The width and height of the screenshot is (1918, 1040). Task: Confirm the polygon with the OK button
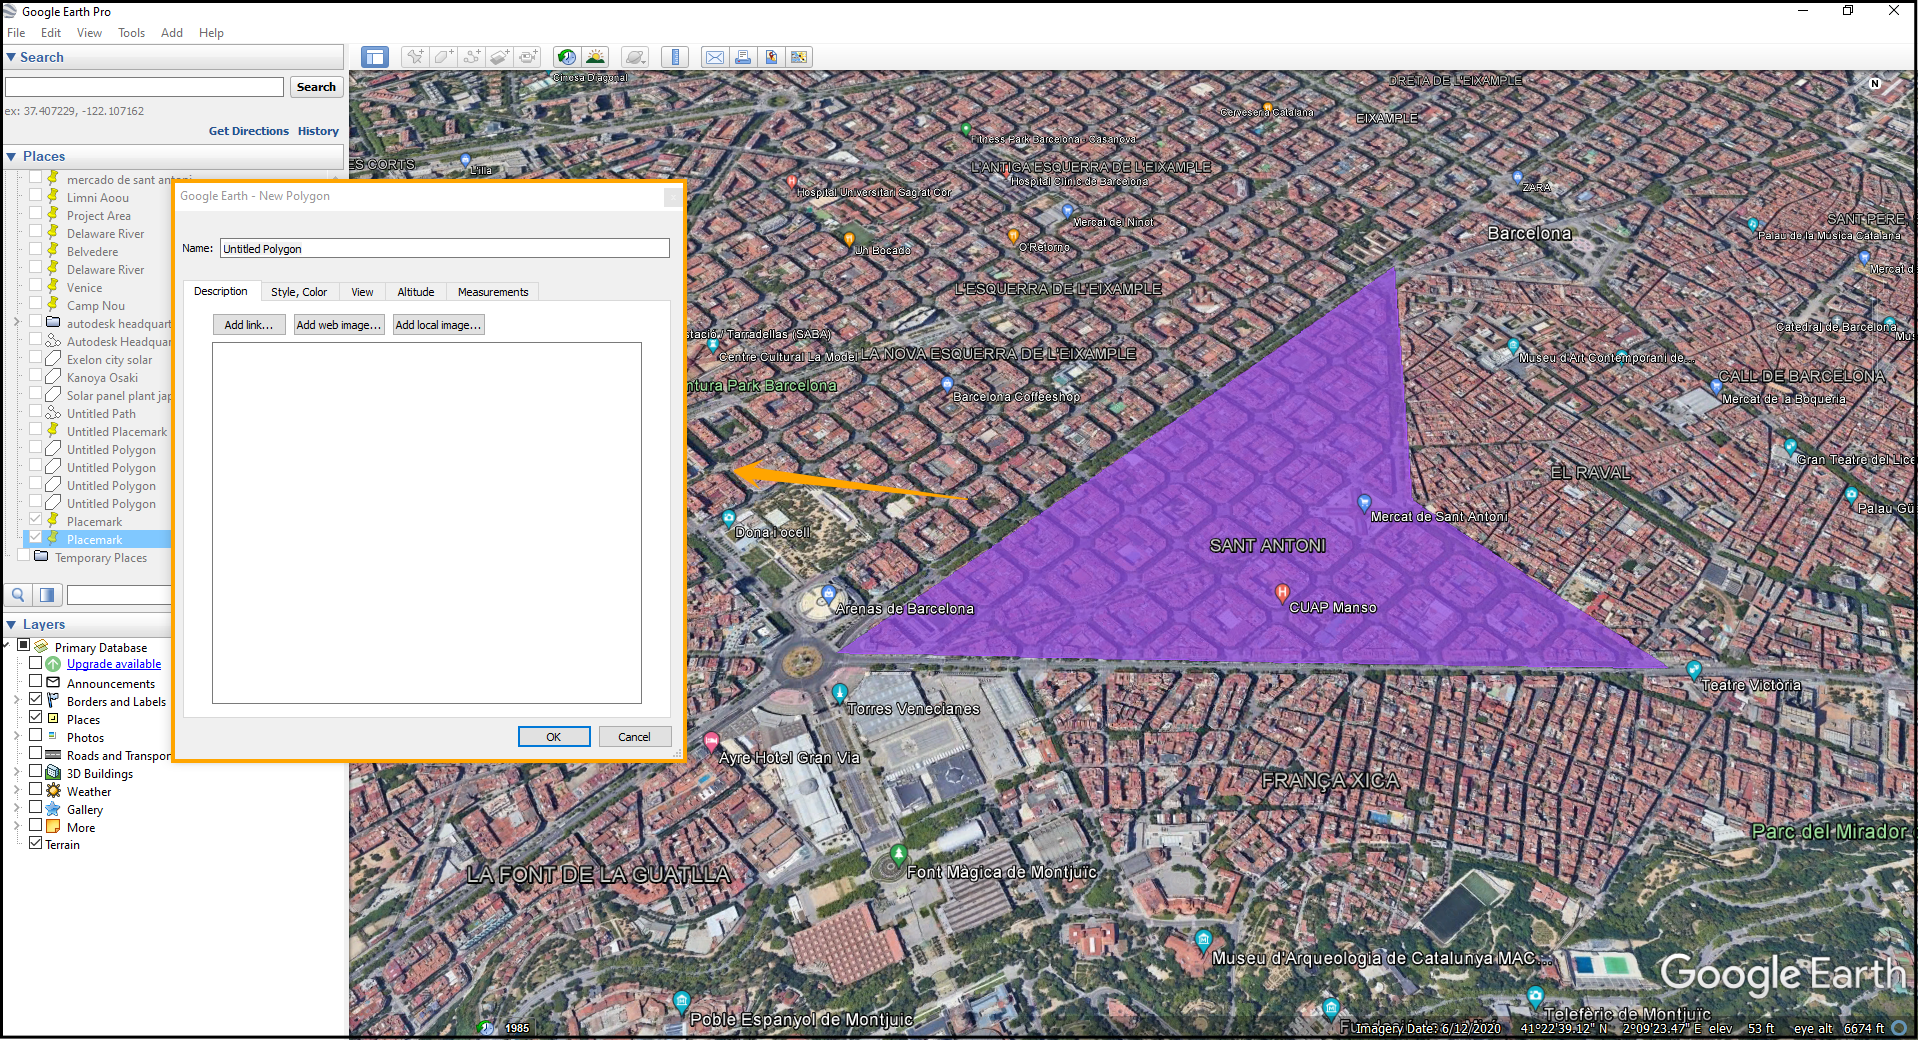pos(554,737)
